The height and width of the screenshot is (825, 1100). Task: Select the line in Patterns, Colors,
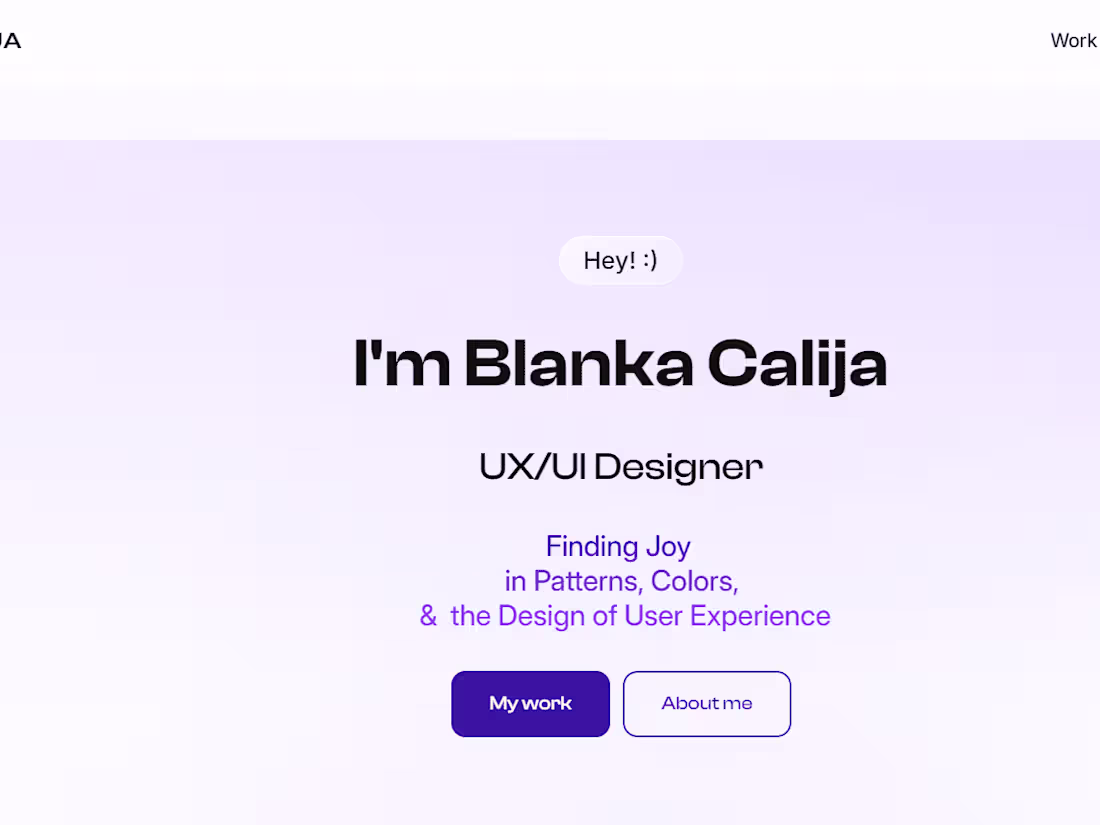pyautogui.click(x=621, y=581)
